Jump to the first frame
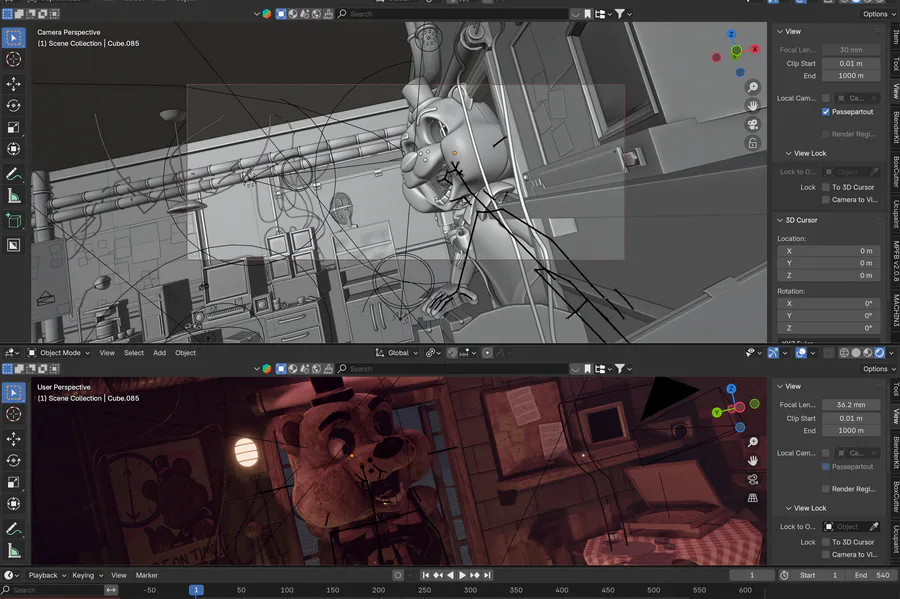Viewport: 900px width, 599px height. (425, 575)
